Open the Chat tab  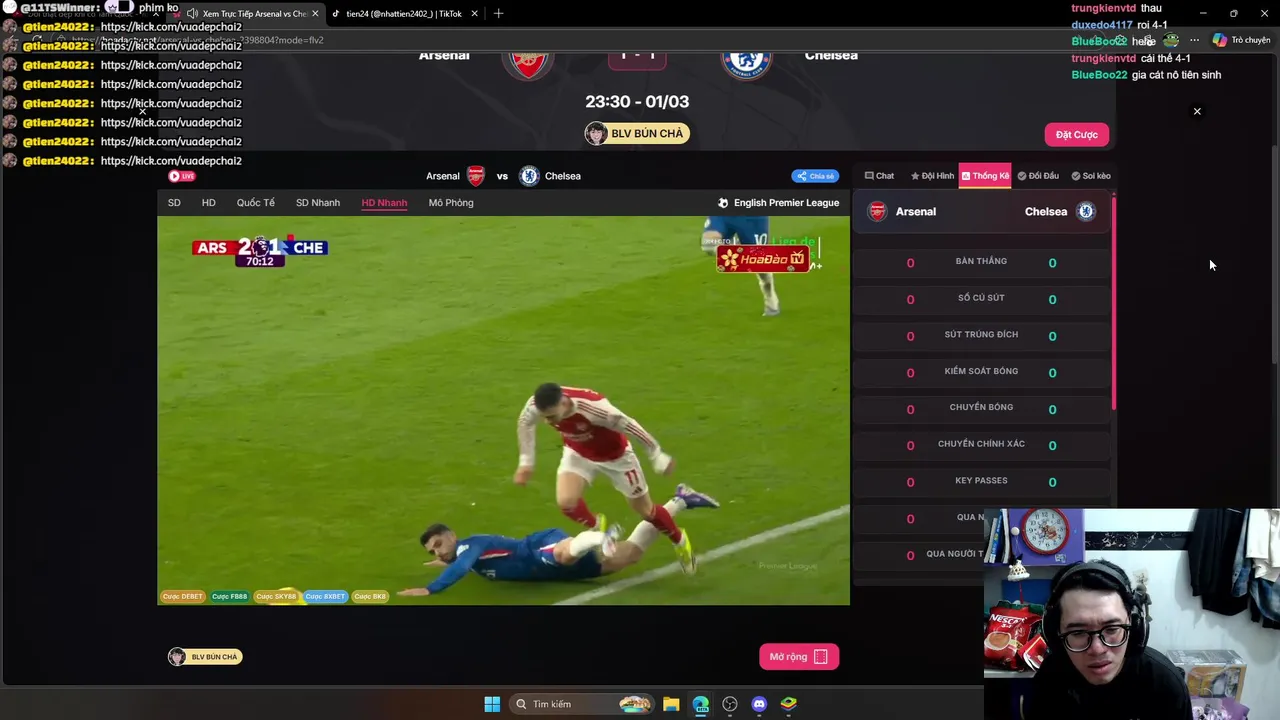tap(879, 176)
